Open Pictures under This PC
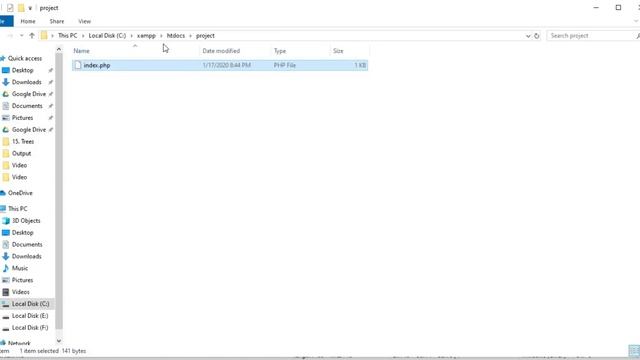Viewport: 640px width, 360px height. 22,280
